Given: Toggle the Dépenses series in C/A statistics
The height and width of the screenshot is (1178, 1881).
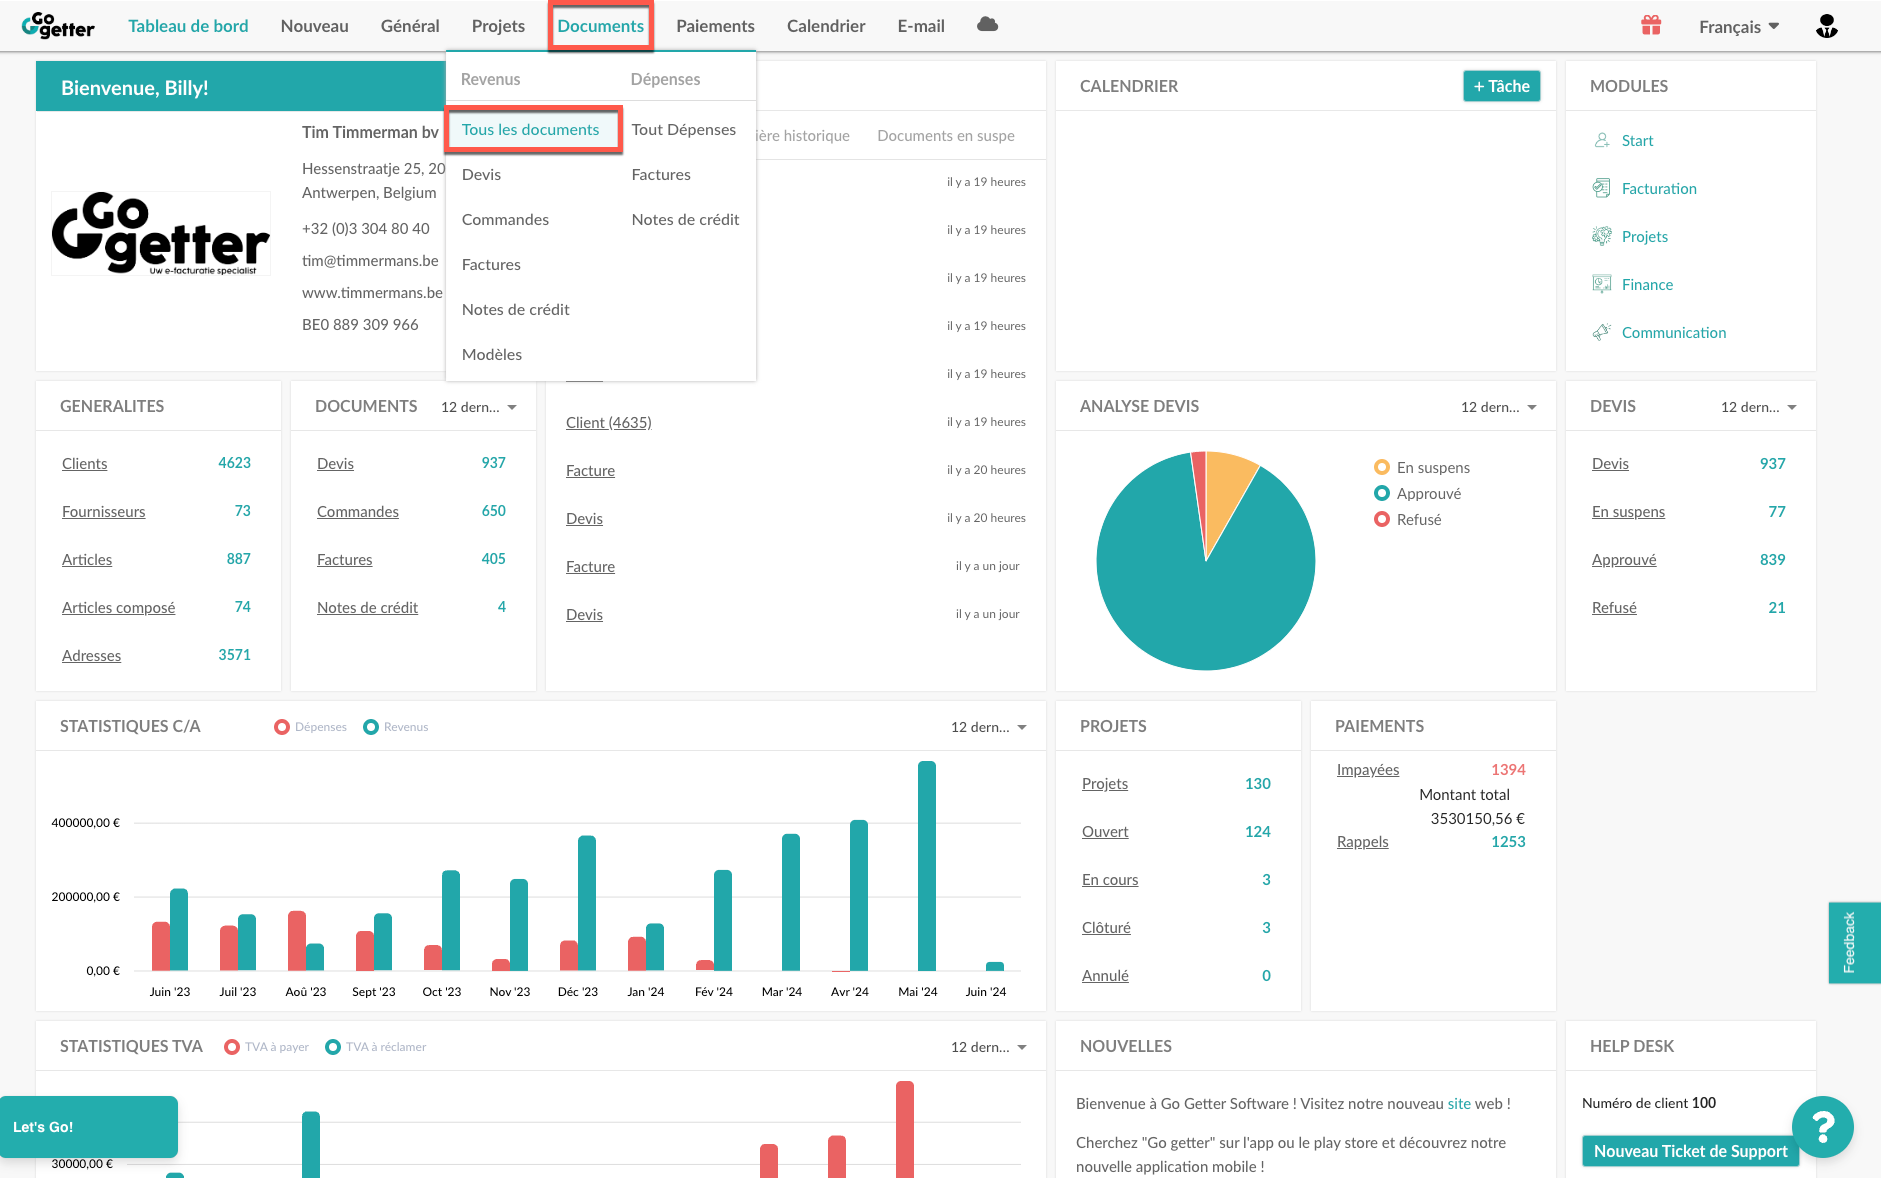Looking at the screenshot, I should [311, 727].
